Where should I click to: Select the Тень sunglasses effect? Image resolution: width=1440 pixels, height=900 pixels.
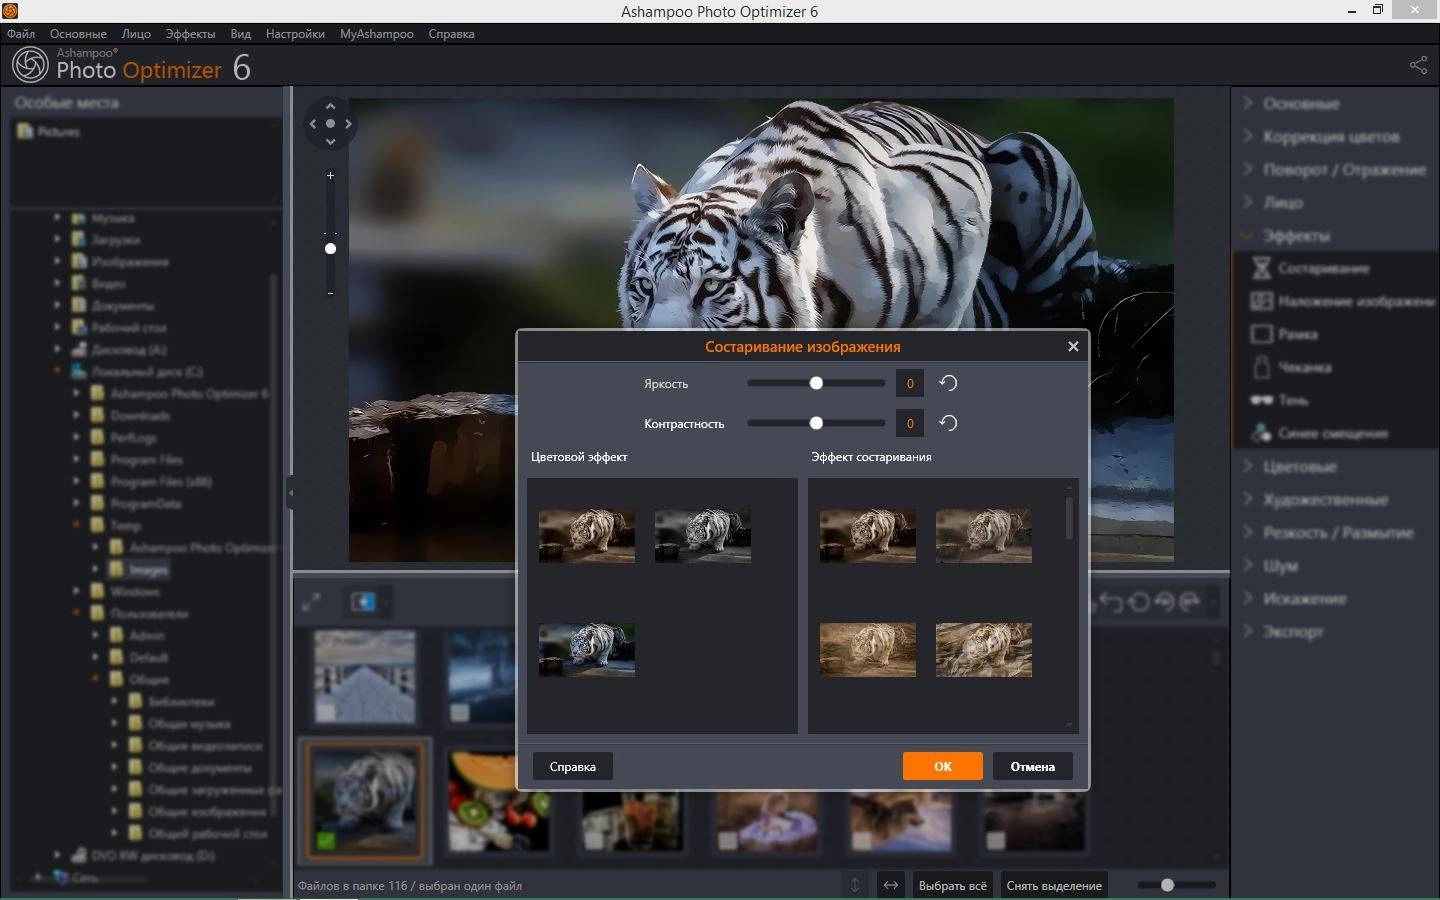(x=1279, y=400)
